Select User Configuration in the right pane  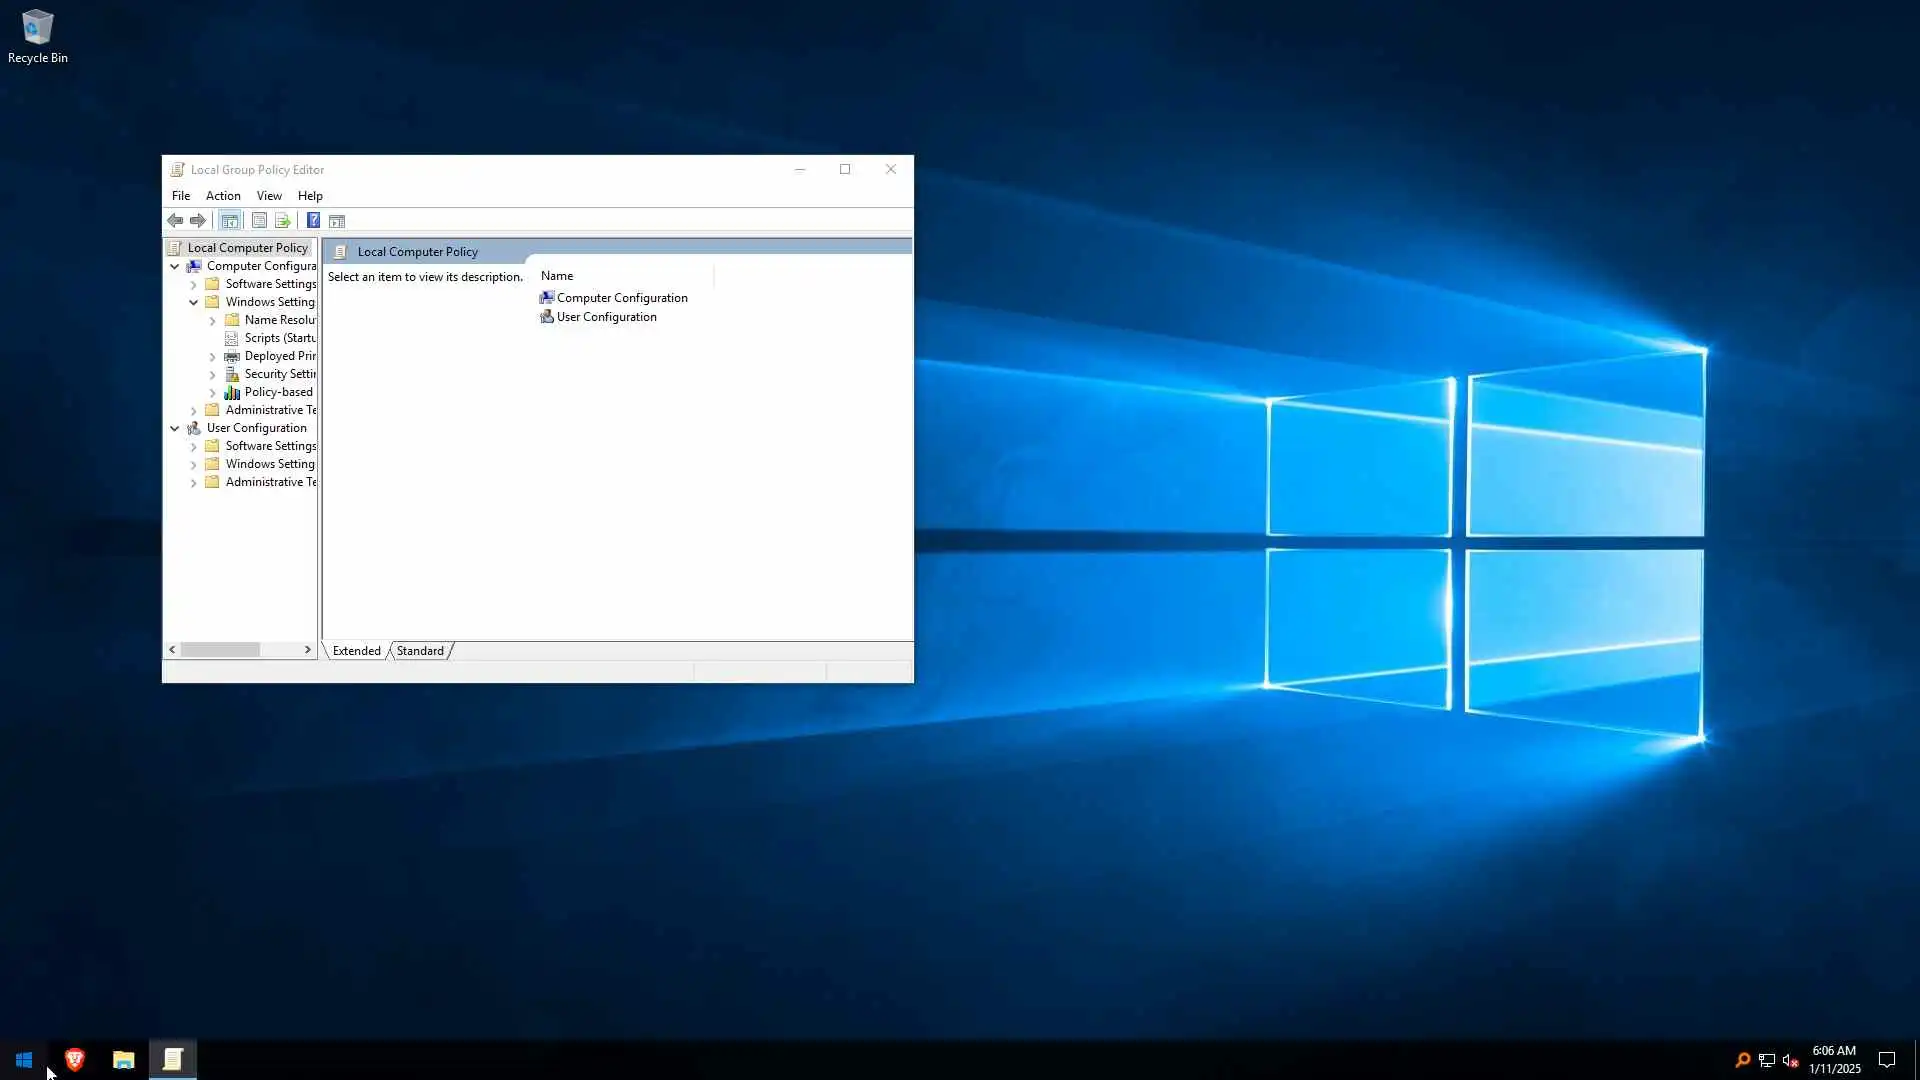click(x=606, y=317)
